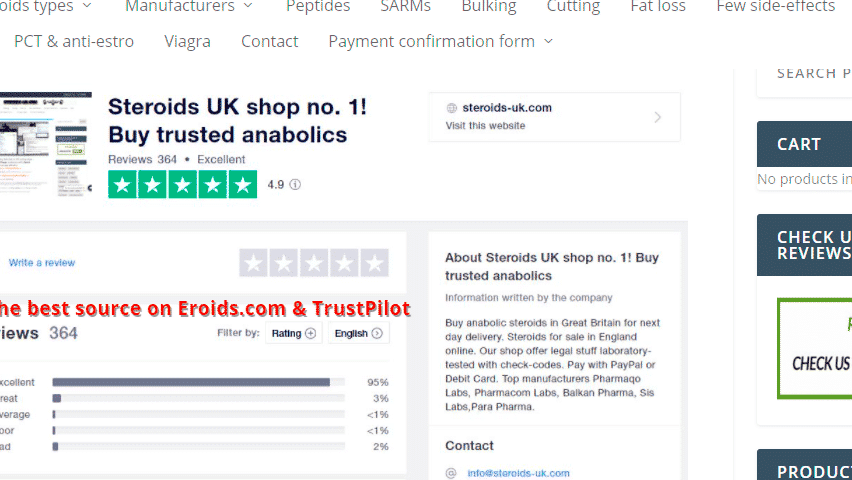Open the Contact page from navigation
Image resolution: width=852 pixels, height=480 pixels.
[269, 41]
